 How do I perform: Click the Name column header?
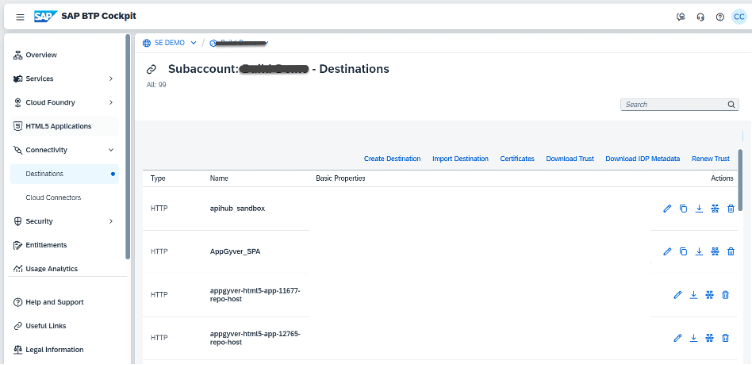(x=219, y=178)
